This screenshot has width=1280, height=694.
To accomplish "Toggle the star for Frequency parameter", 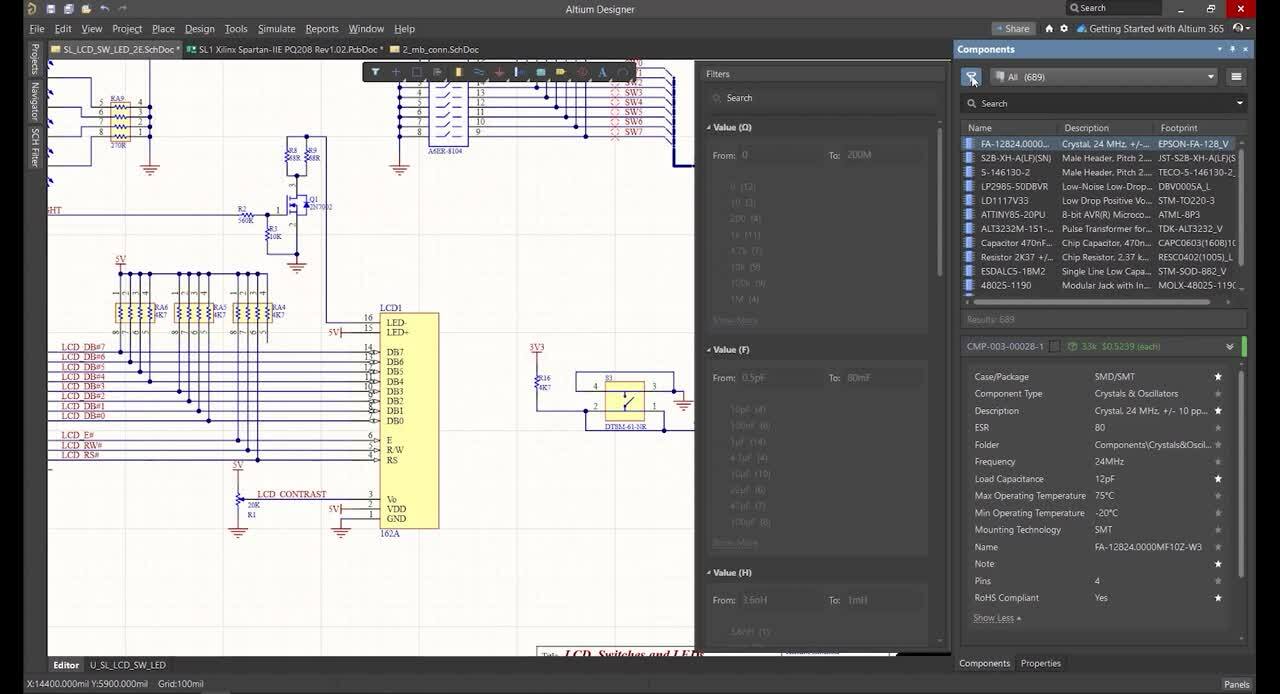I will point(1217,462).
